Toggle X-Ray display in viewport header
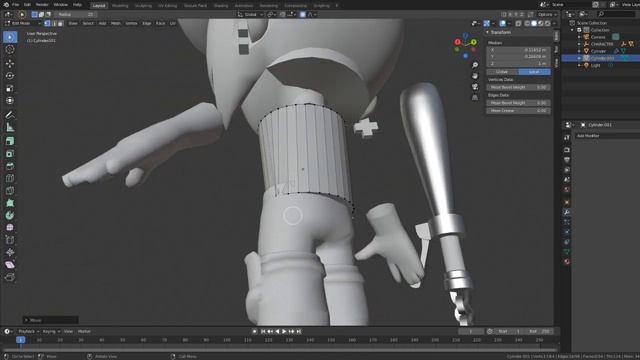 click(x=518, y=23)
